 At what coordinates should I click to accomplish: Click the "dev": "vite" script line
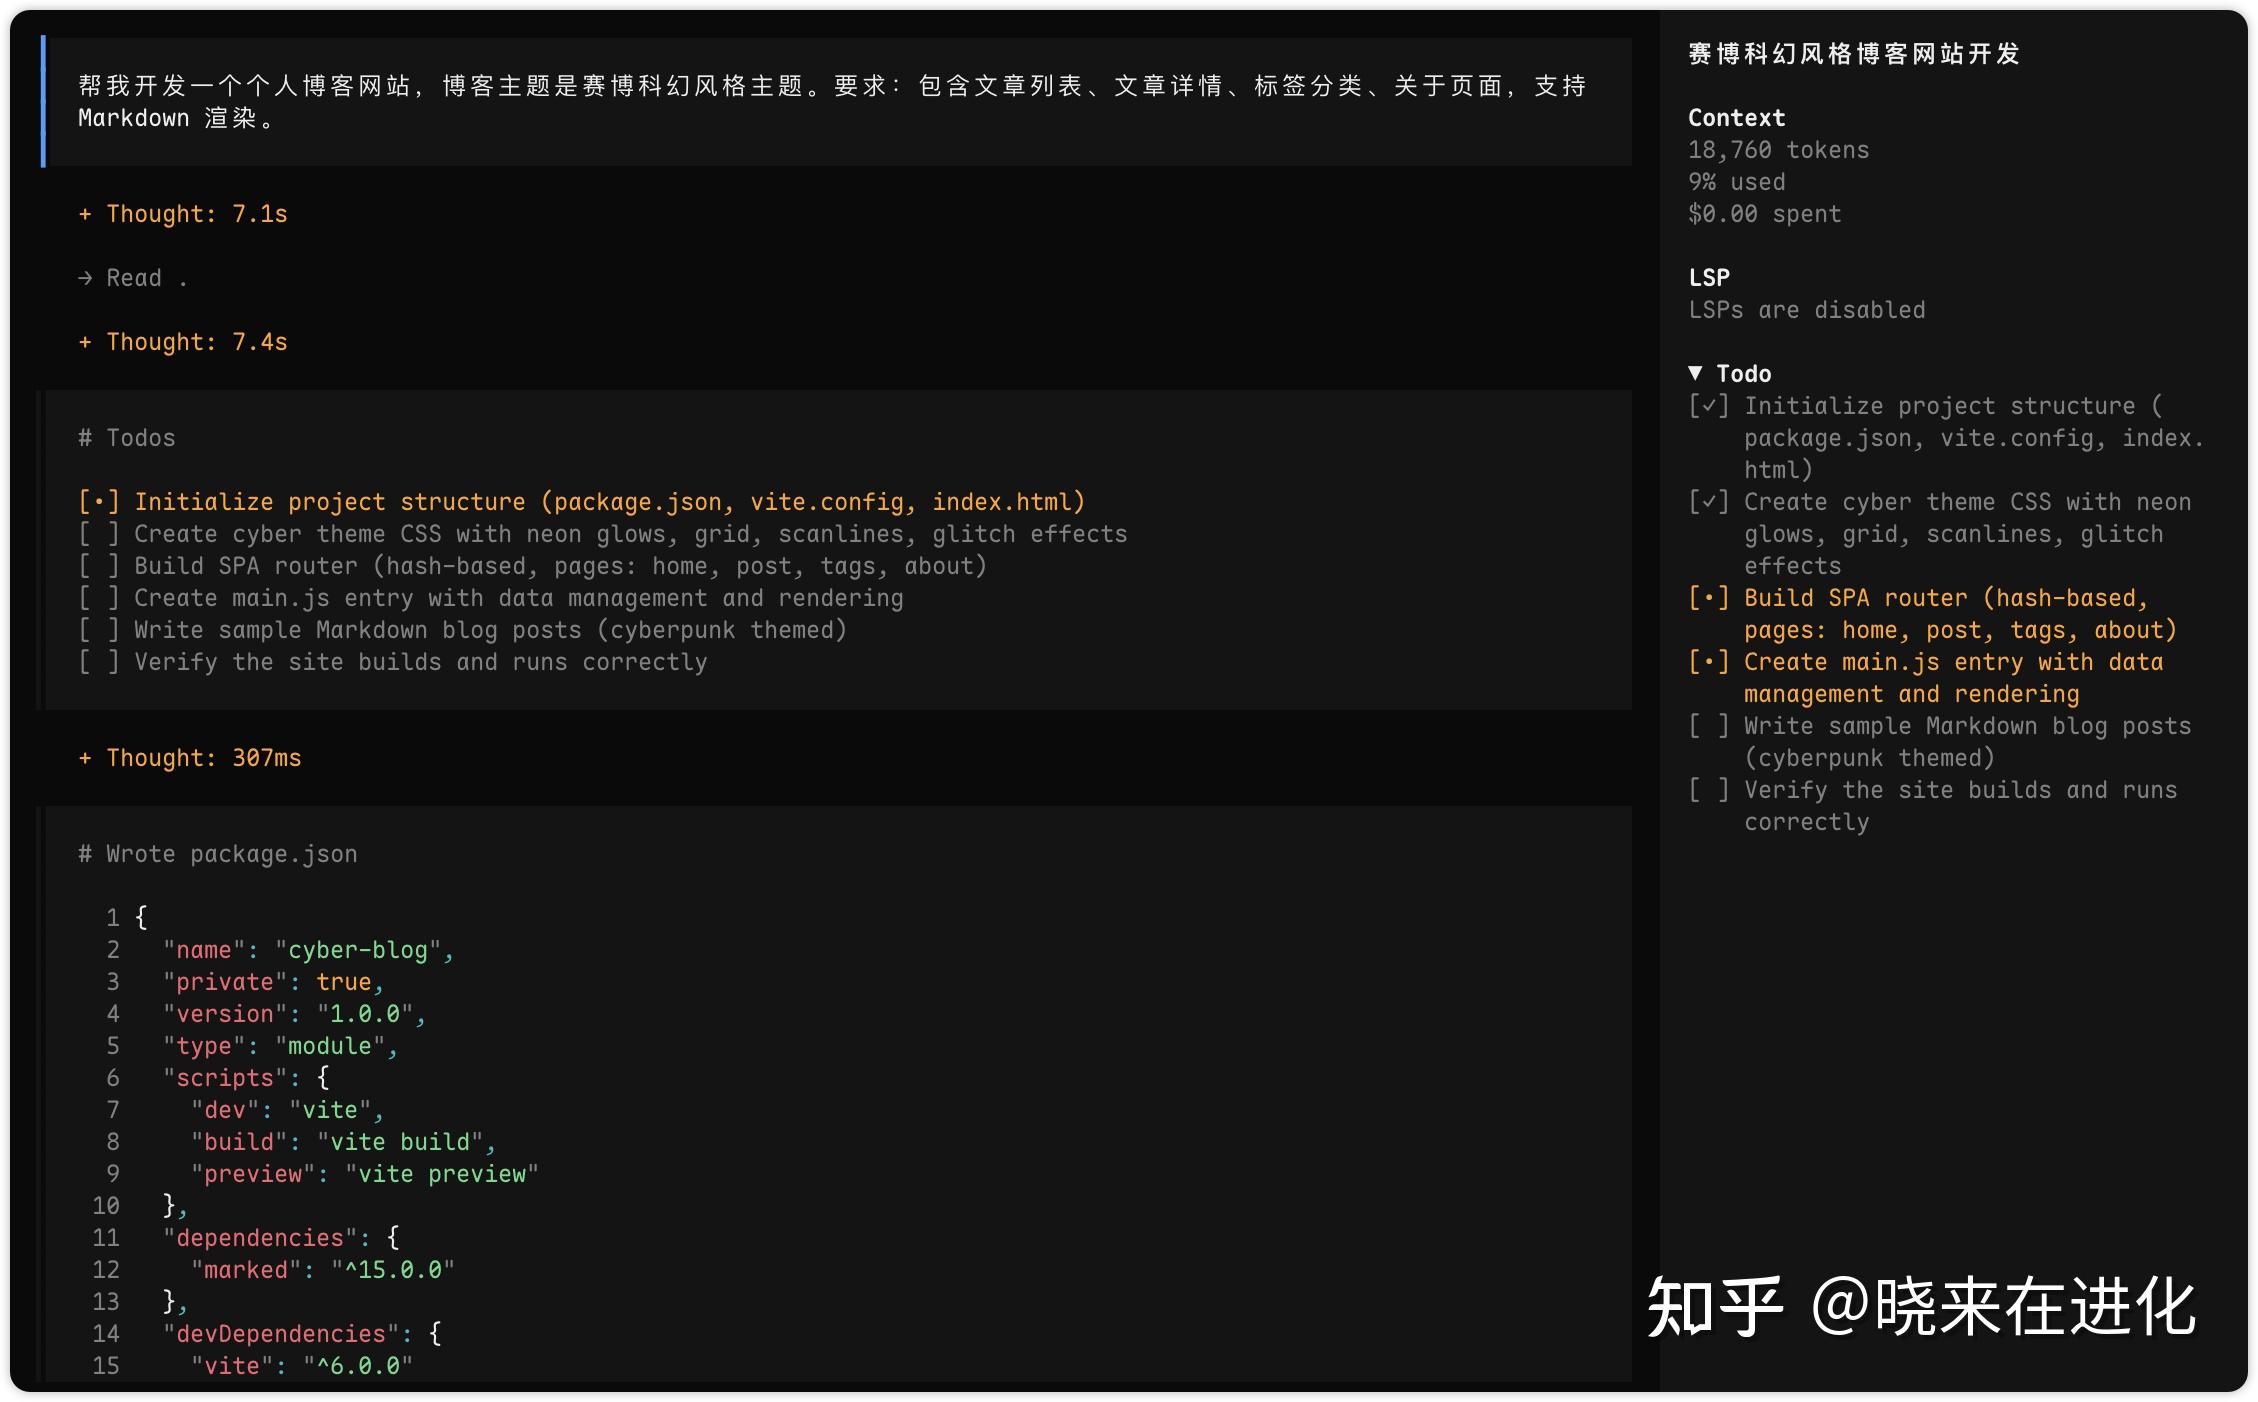pyautogui.click(x=287, y=1110)
